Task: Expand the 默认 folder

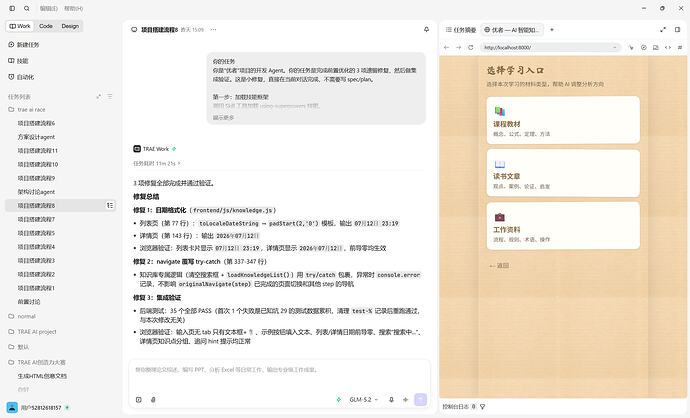Action: tap(19, 347)
